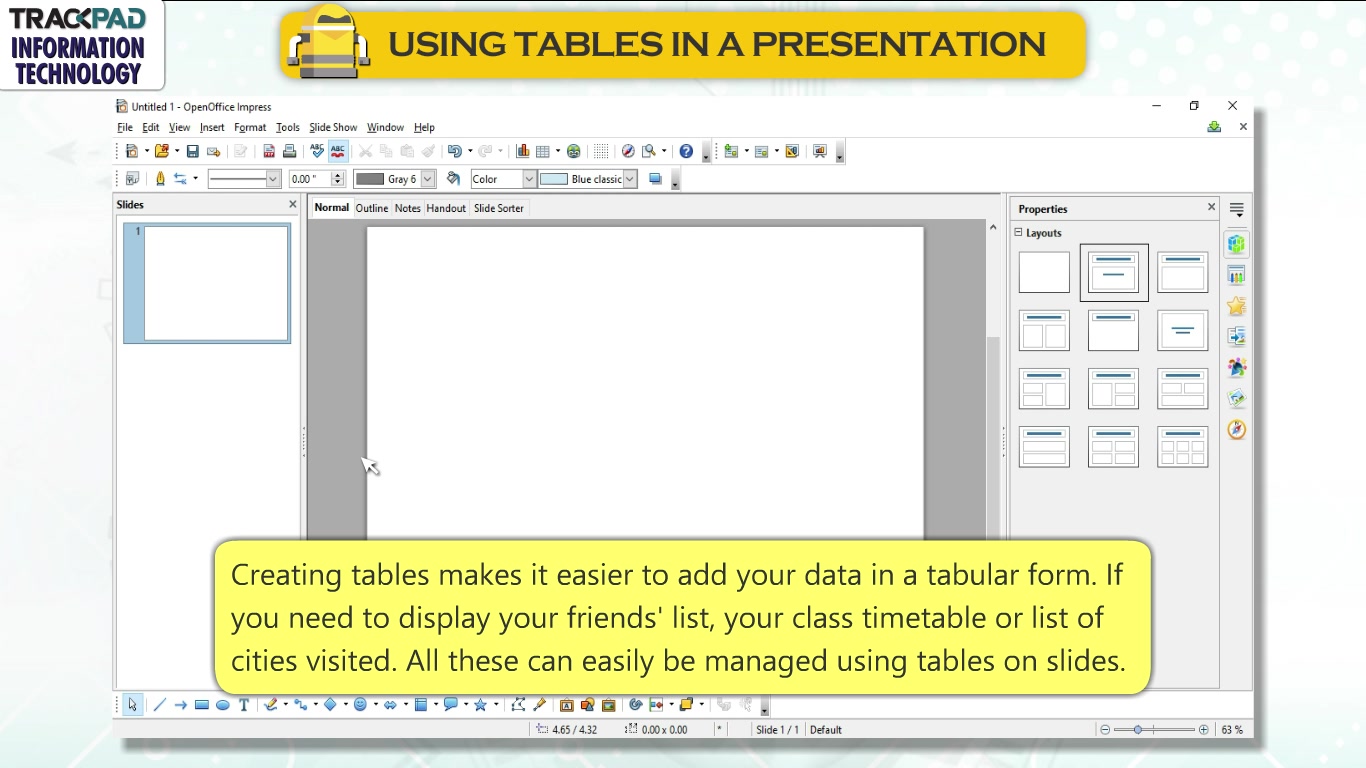Select the arrow Select tool
Screen dimensions: 1366x768
point(133,705)
